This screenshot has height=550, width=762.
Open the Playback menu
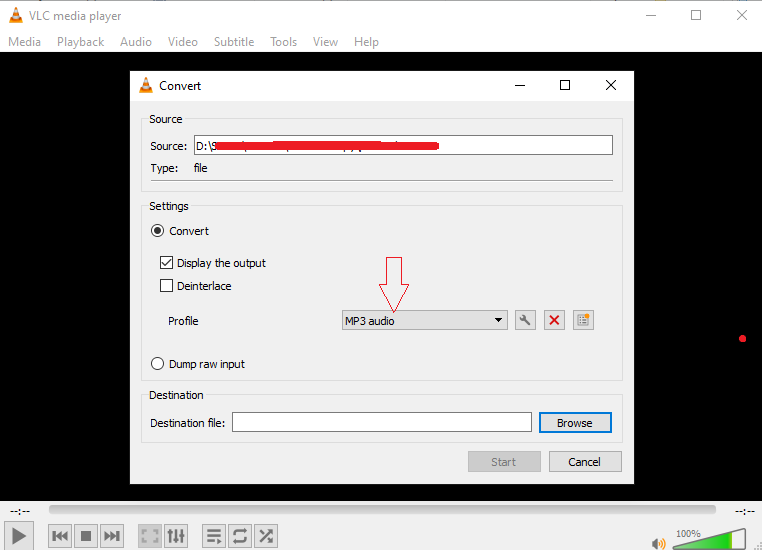coord(81,42)
